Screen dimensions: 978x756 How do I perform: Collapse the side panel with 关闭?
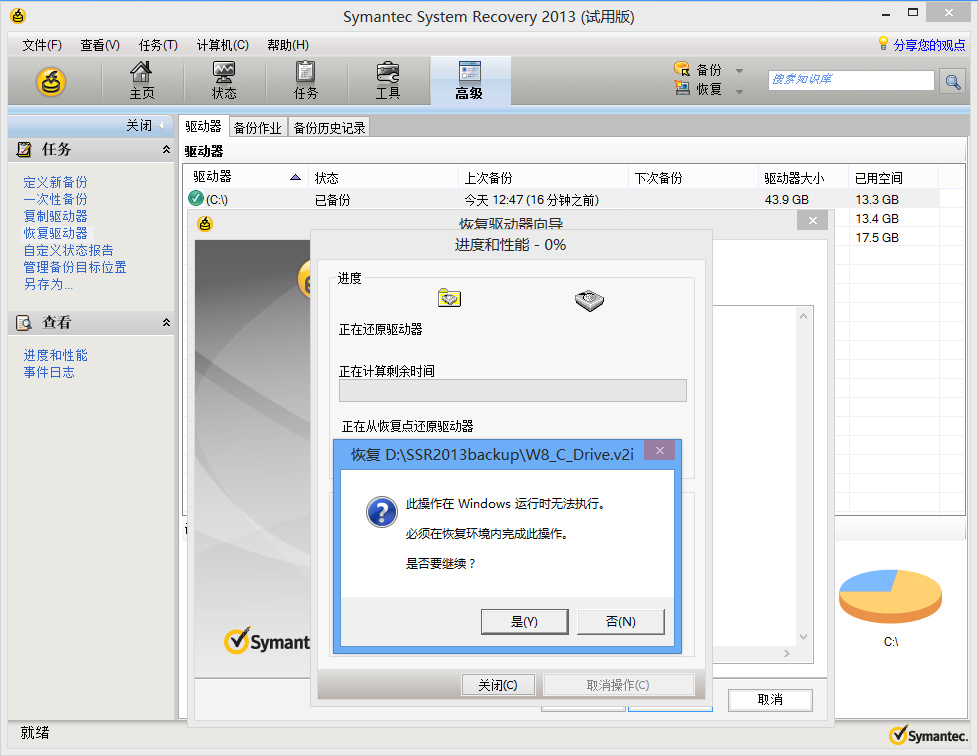145,125
